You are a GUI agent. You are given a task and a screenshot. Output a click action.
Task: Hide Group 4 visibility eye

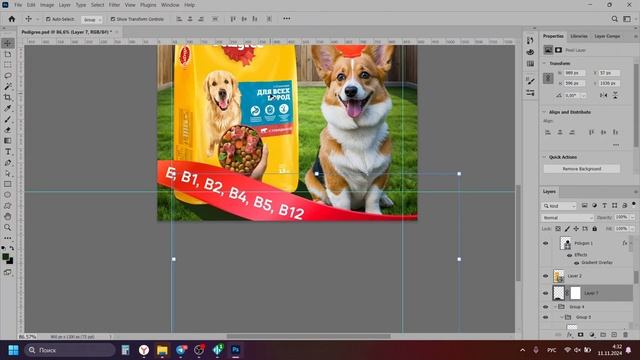(x=546, y=307)
